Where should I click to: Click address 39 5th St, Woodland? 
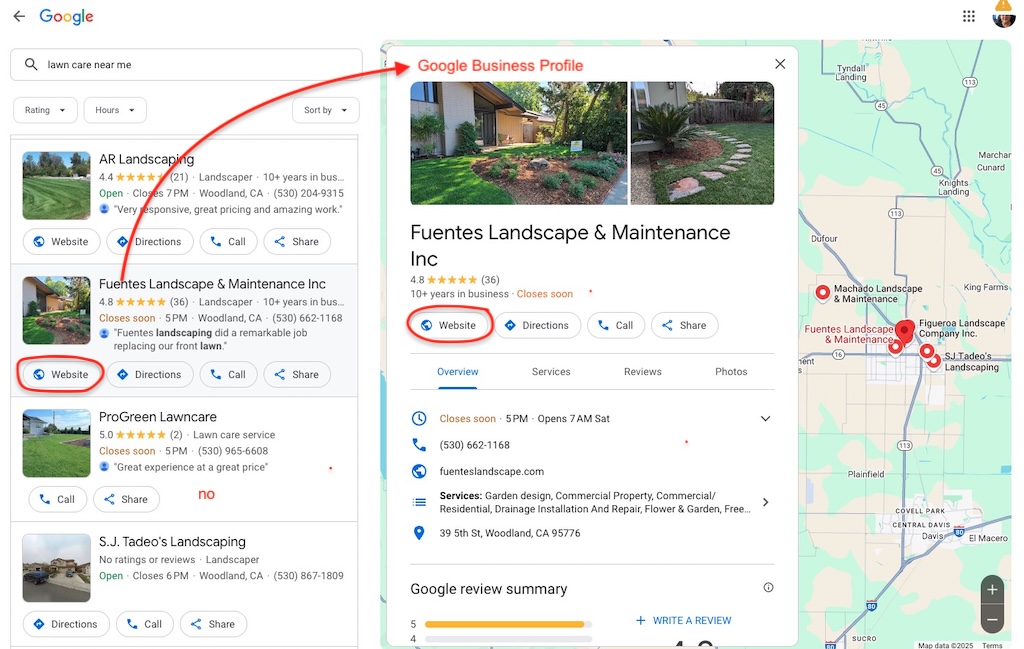coord(510,533)
